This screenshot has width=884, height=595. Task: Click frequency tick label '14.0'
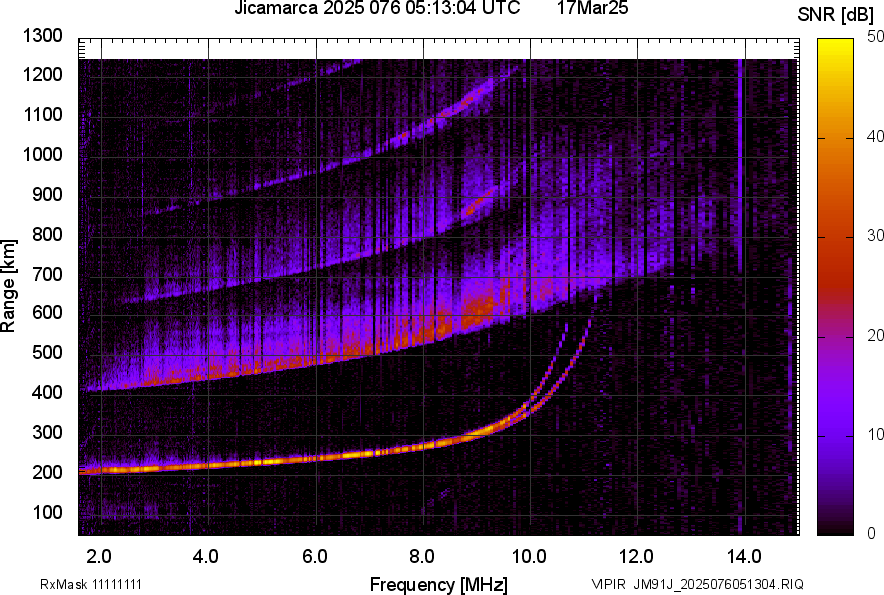pyautogui.click(x=744, y=557)
